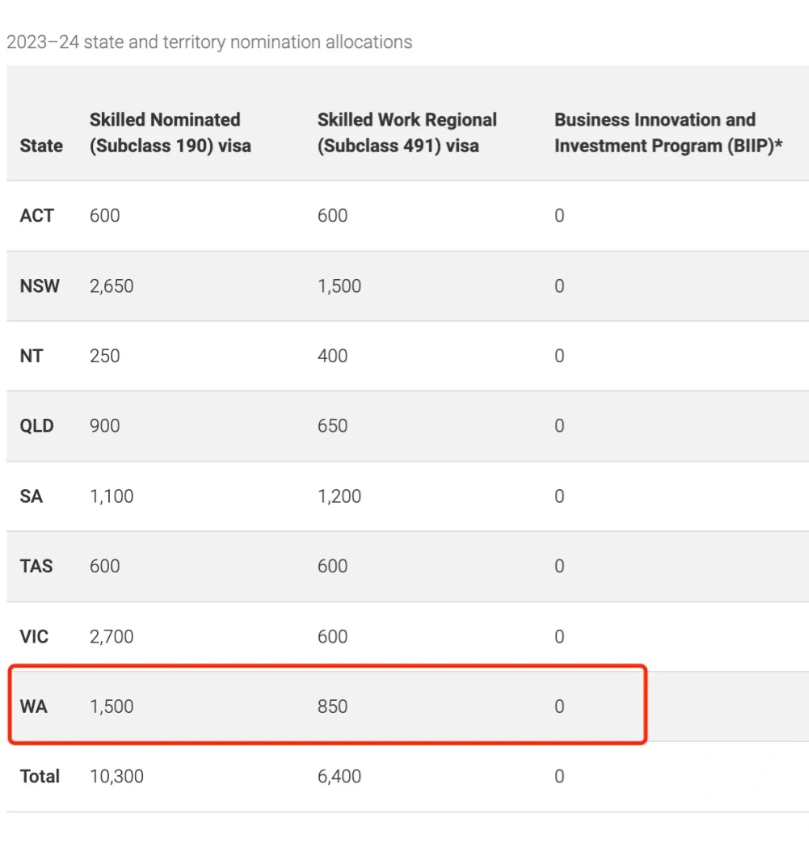Select the highlighted WA row label
809x845 pixels.
(x=33, y=707)
